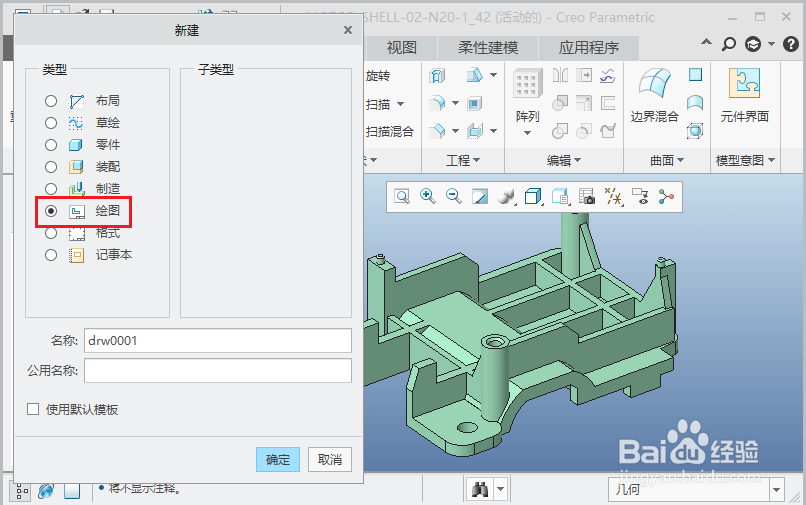Select the 零件 type radio button
Image resolution: width=806 pixels, height=505 pixels.
pyautogui.click(x=50, y=145)
